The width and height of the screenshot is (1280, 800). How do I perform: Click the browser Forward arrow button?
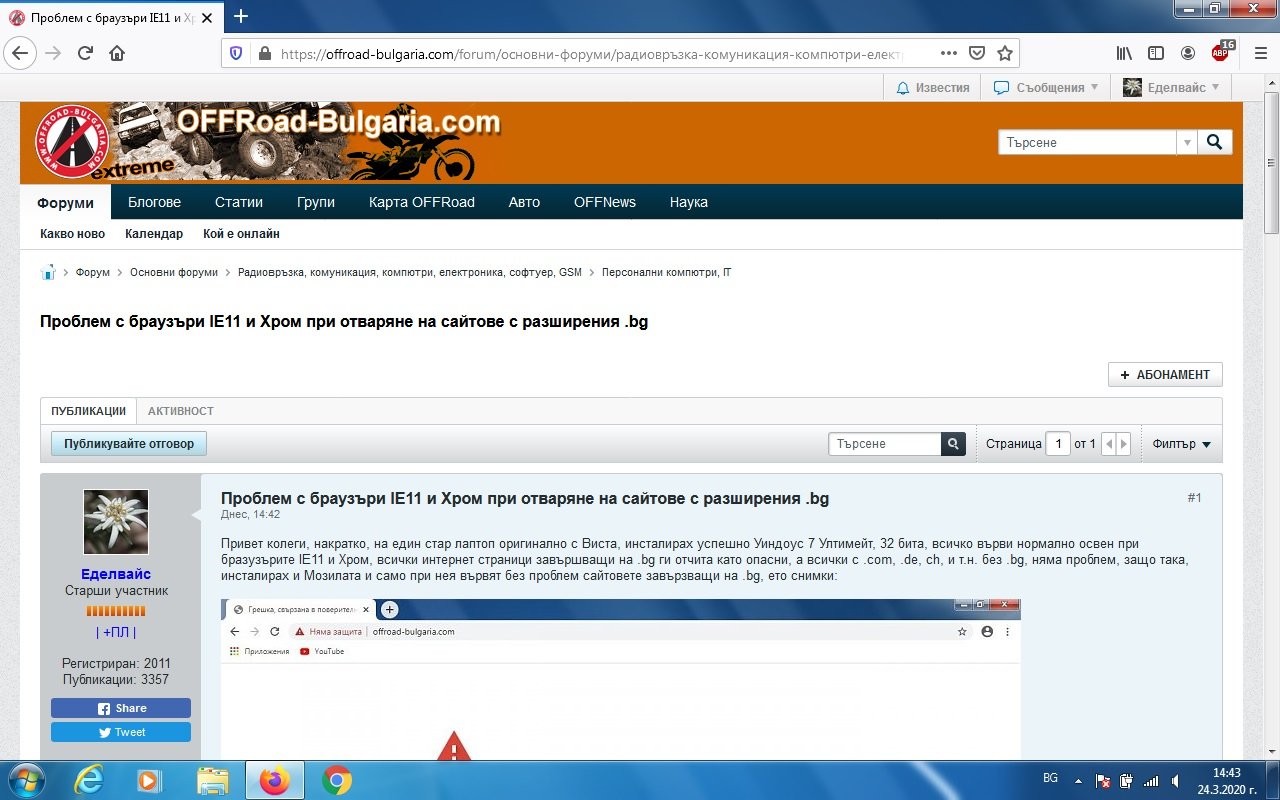click(53, 53)
